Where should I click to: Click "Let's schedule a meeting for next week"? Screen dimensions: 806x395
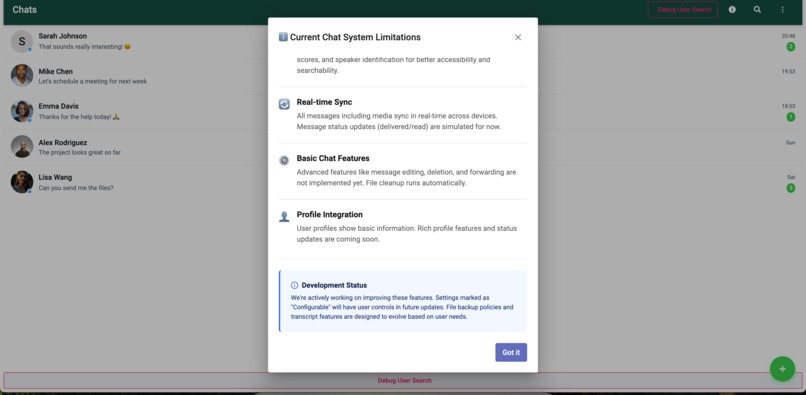[x=93, y=81]
